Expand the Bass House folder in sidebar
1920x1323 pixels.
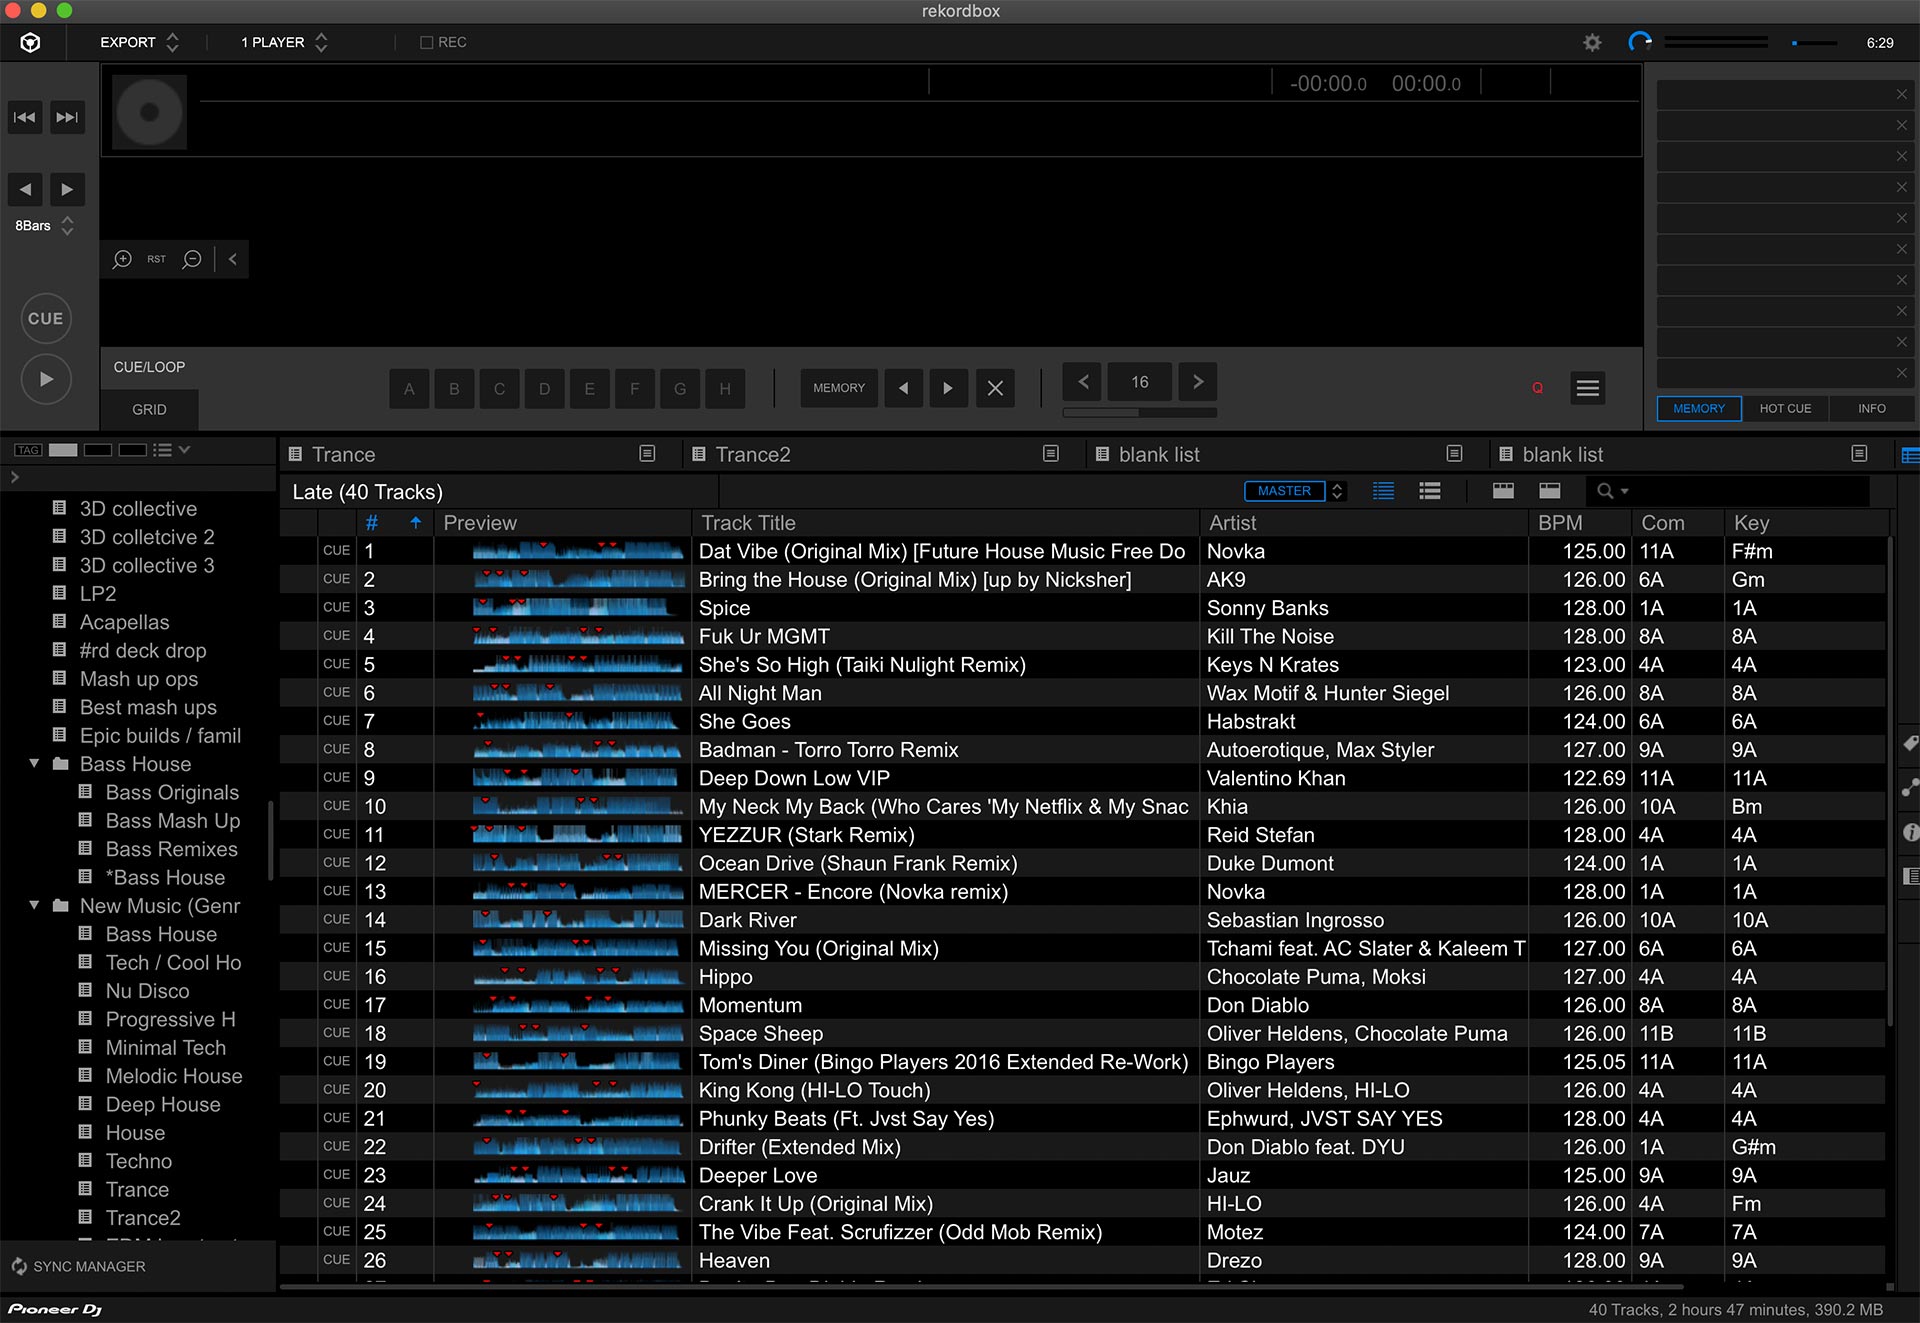coord(32,763)
